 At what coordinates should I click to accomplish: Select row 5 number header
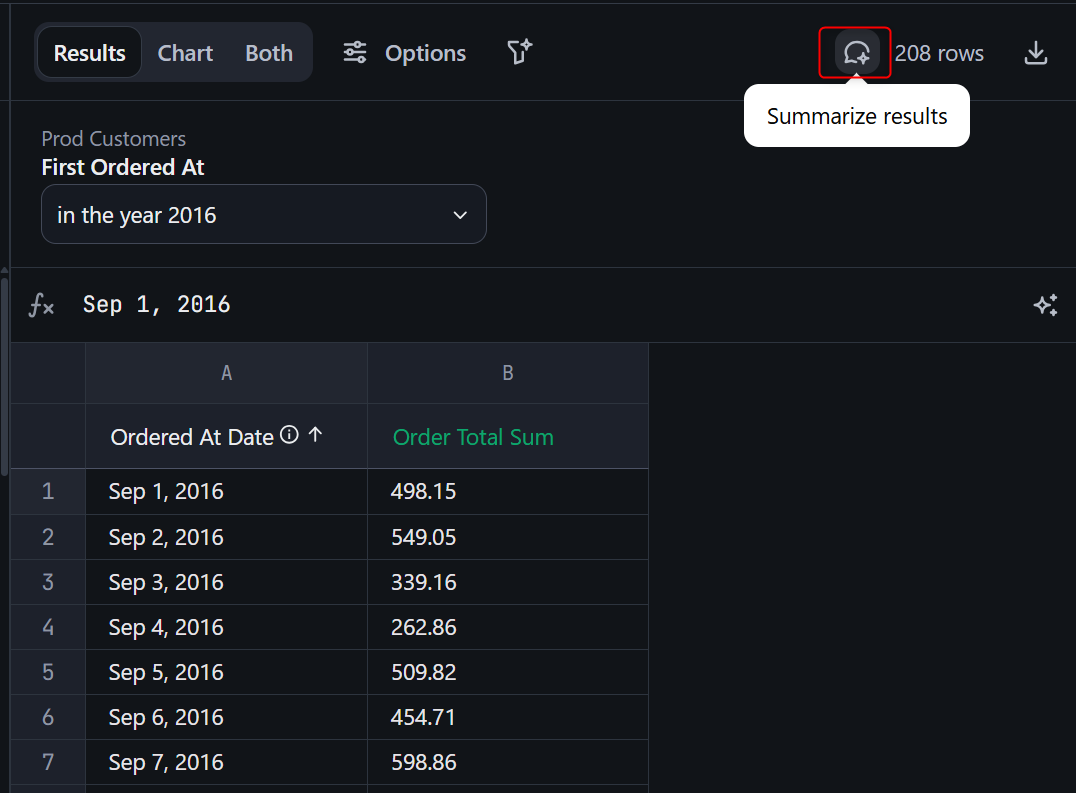(48, 672)
